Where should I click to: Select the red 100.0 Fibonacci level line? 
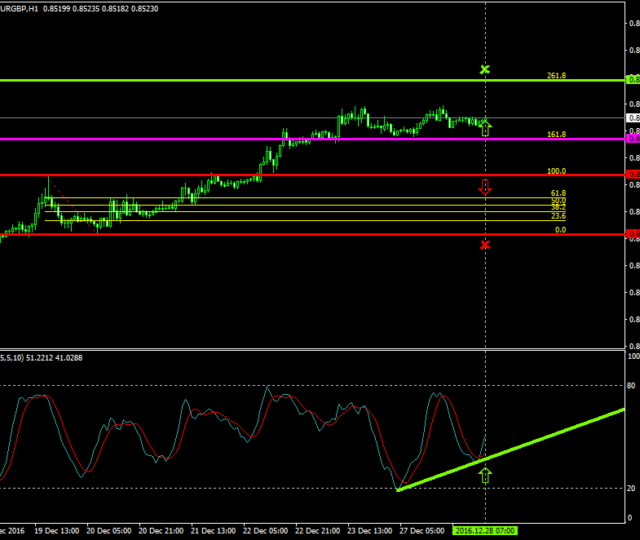(300, 175)
